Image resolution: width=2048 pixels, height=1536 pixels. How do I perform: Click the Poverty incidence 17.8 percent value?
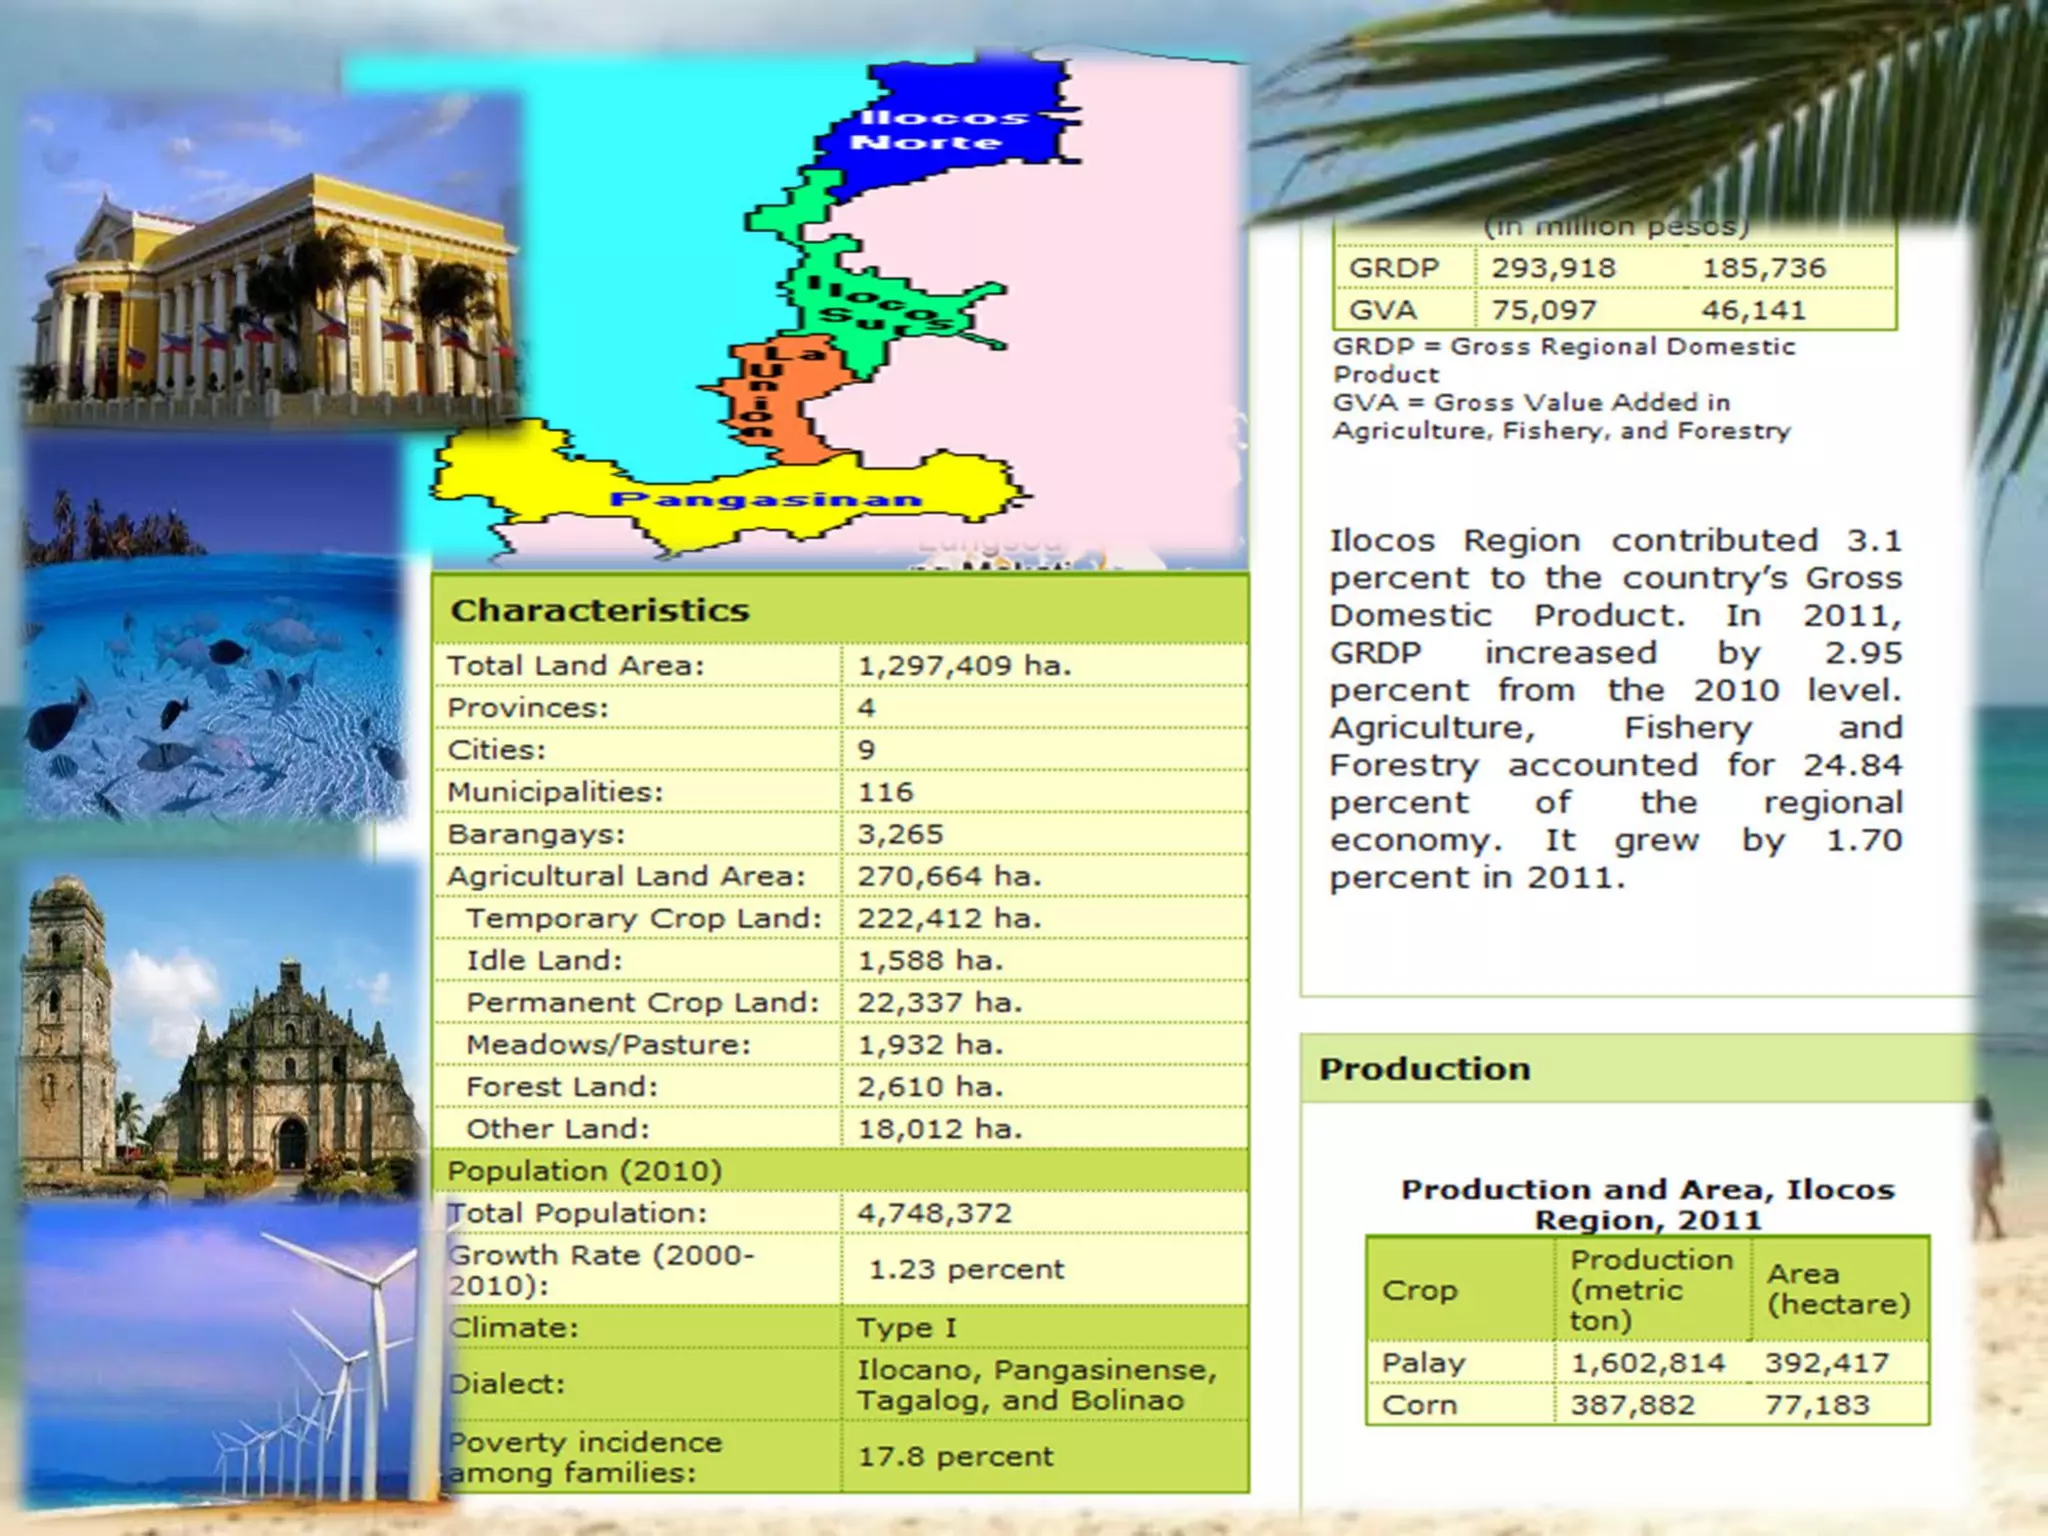[955, 1457]
